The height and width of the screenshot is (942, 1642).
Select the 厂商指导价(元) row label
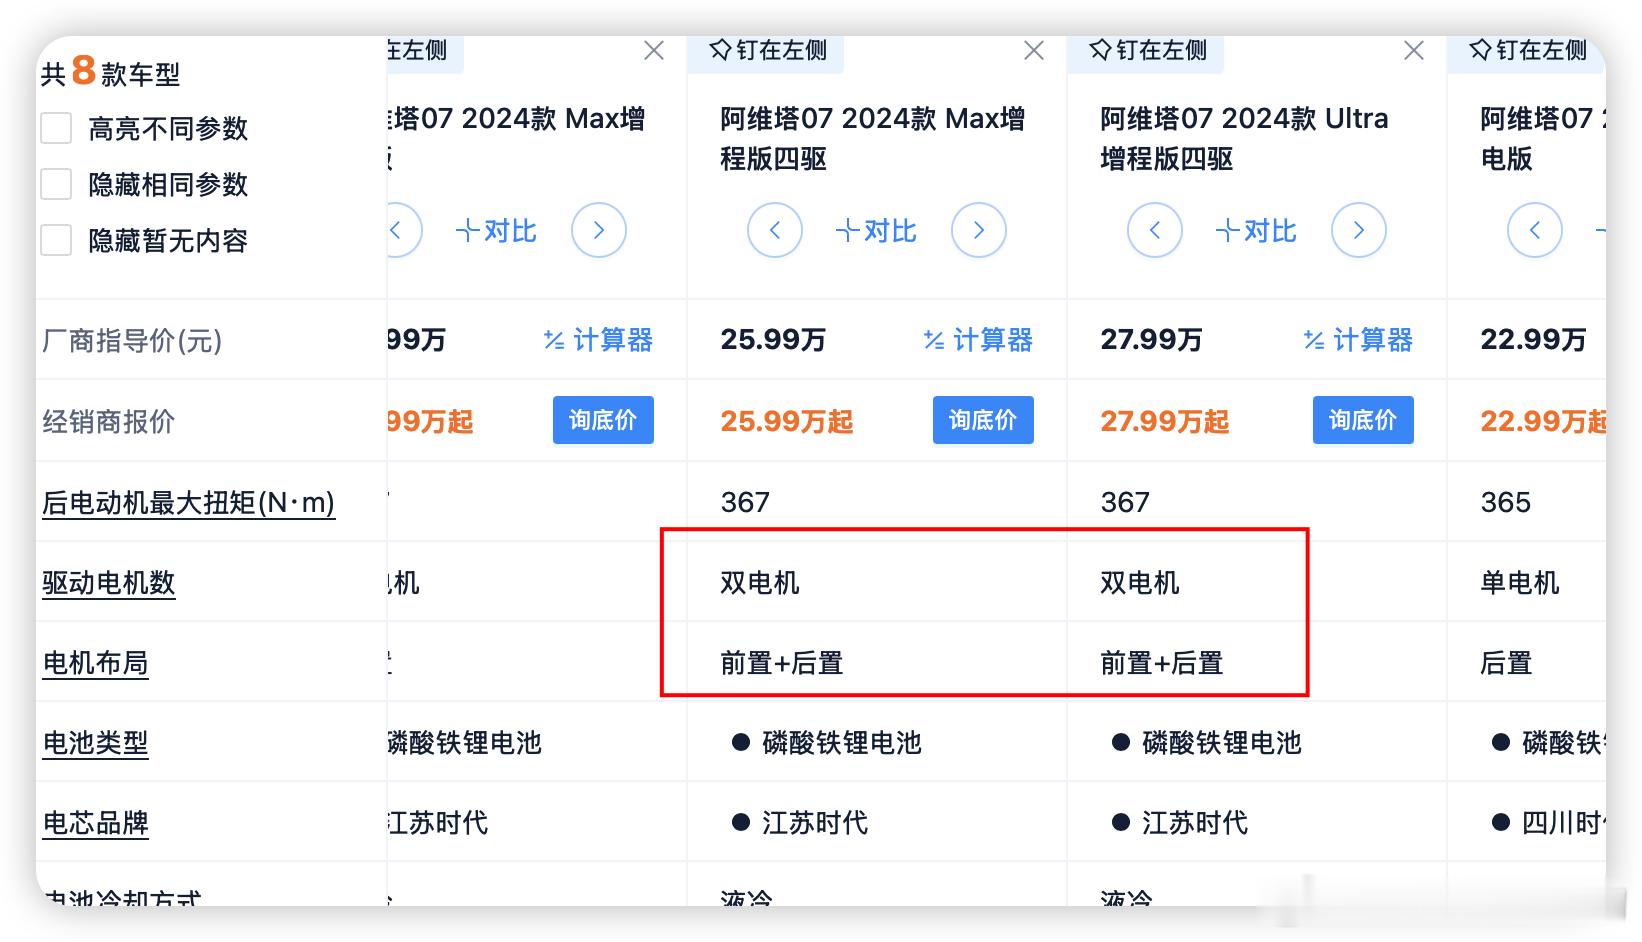tap(132, 341)
